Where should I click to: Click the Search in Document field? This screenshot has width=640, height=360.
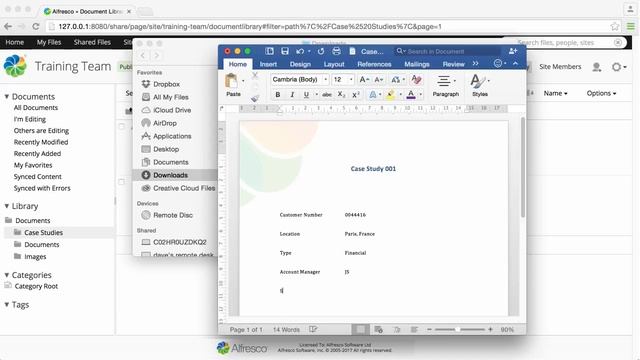[447, 51]
